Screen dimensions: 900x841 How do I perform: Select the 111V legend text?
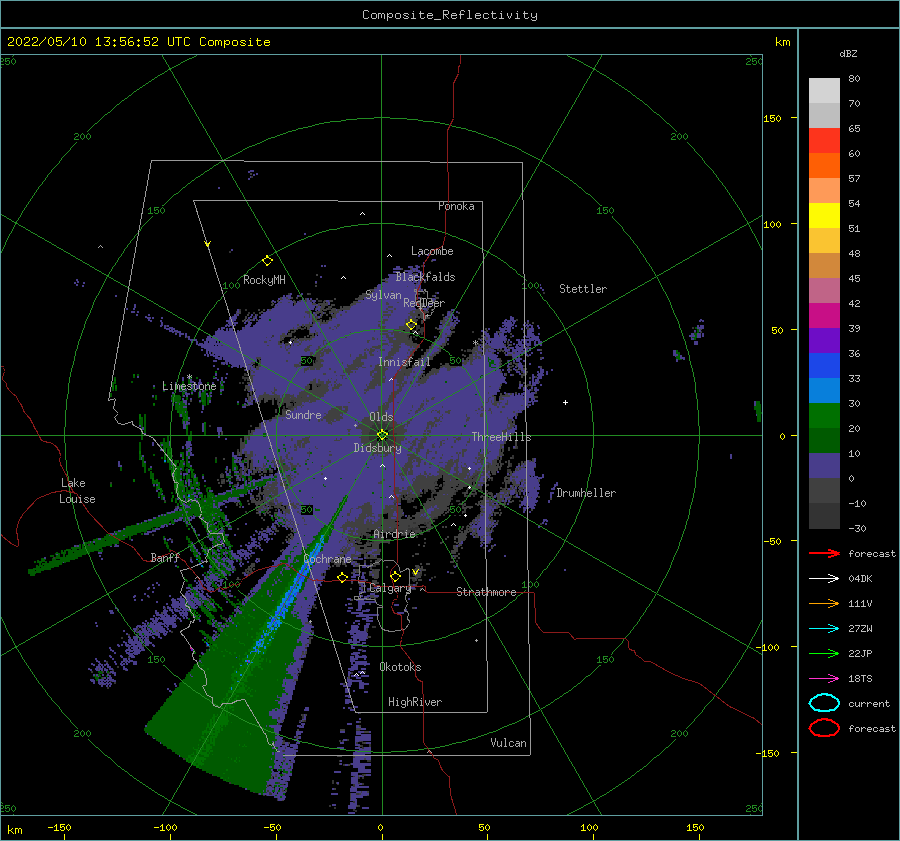[860, 603]
